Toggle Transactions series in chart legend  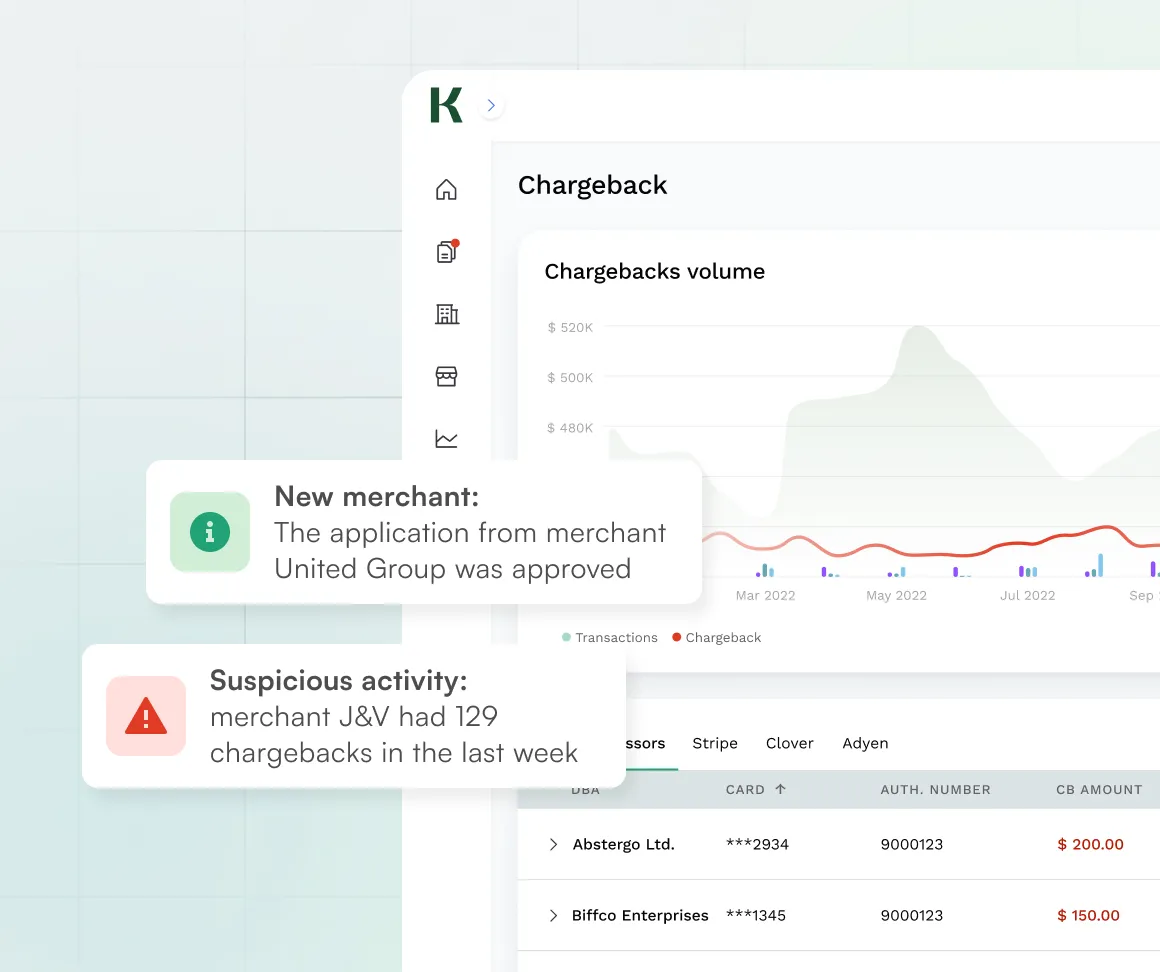coord(610,638)
